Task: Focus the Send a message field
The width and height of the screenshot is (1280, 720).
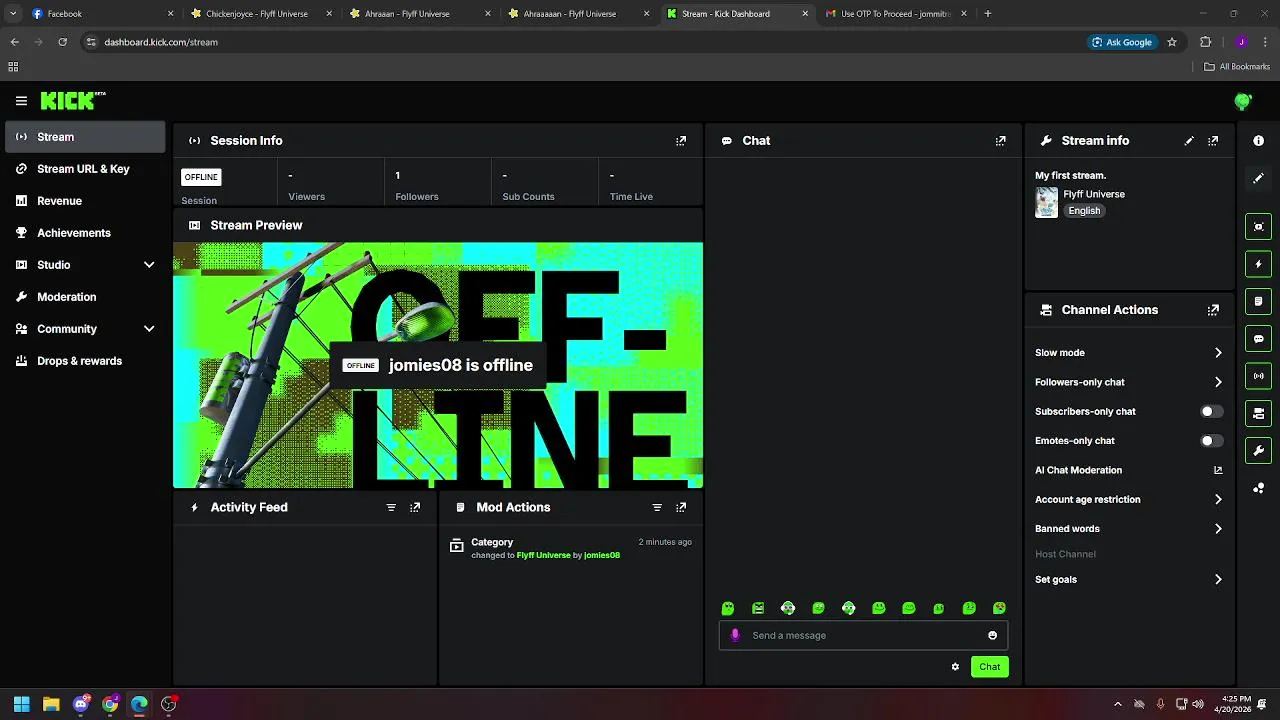Action: [863, 635]
